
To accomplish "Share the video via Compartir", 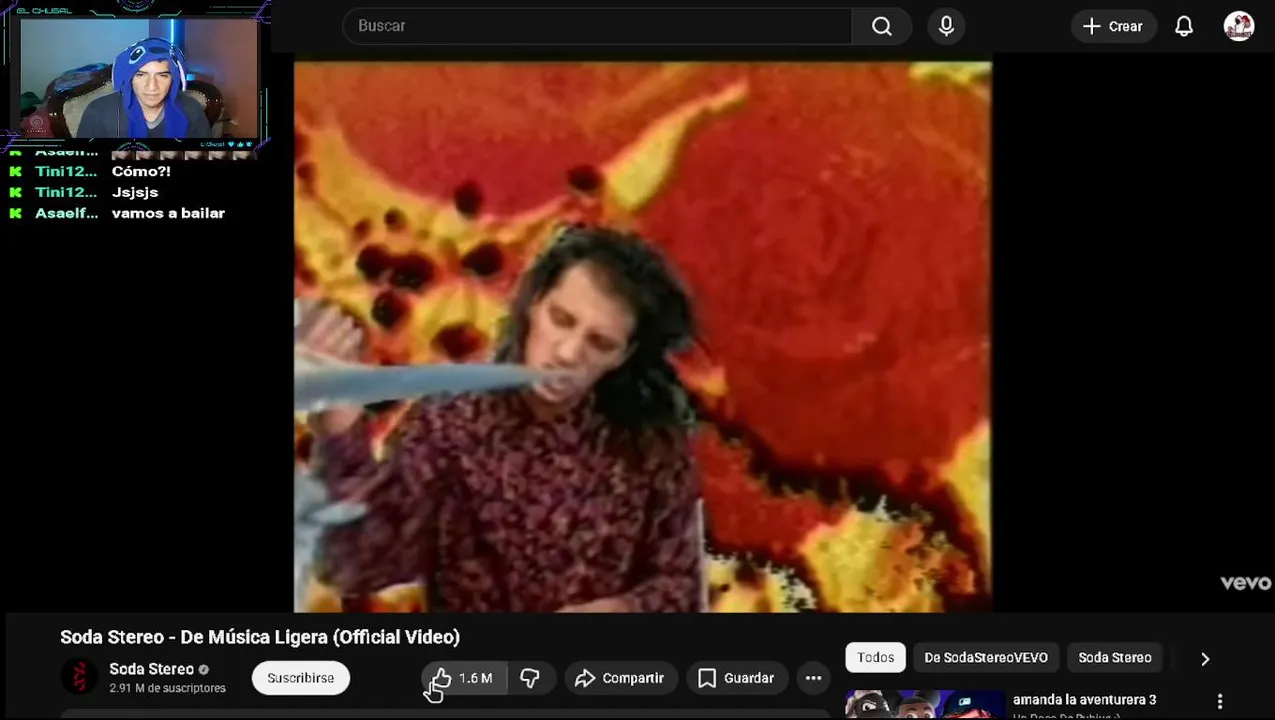I will pyautogui.click(x=620, y=678).
